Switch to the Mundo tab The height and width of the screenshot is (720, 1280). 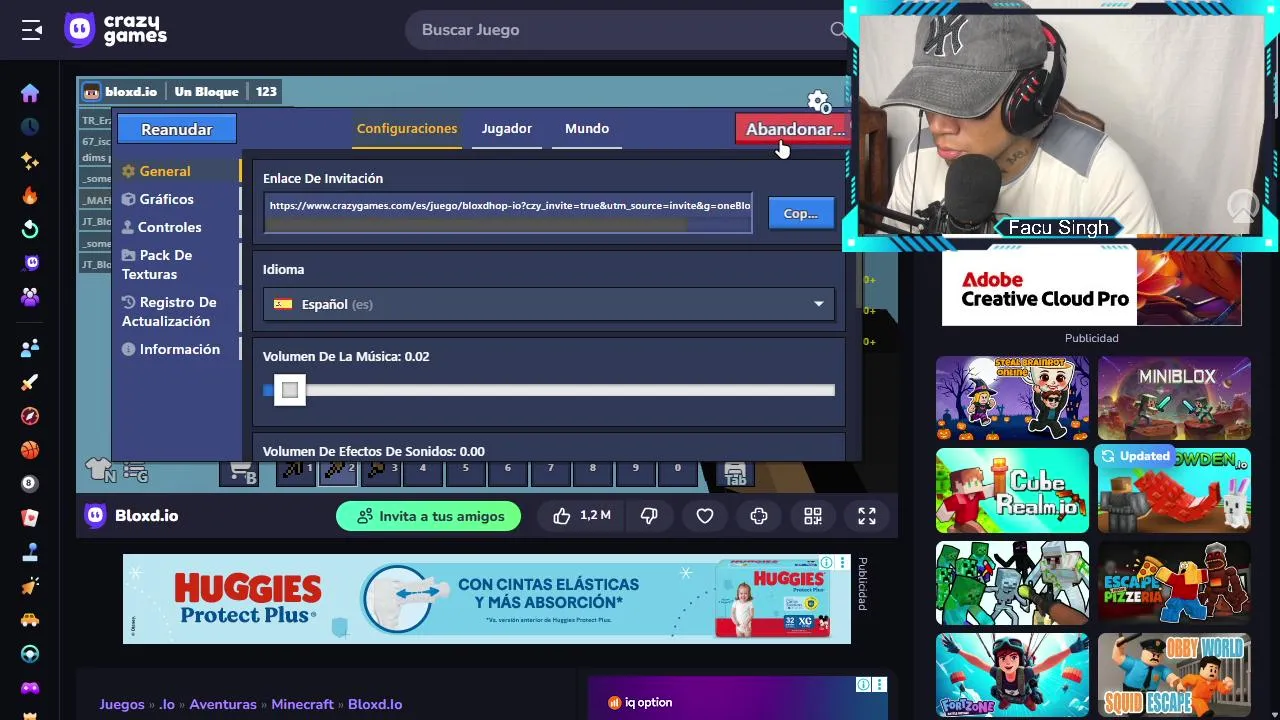pos(587,128)
